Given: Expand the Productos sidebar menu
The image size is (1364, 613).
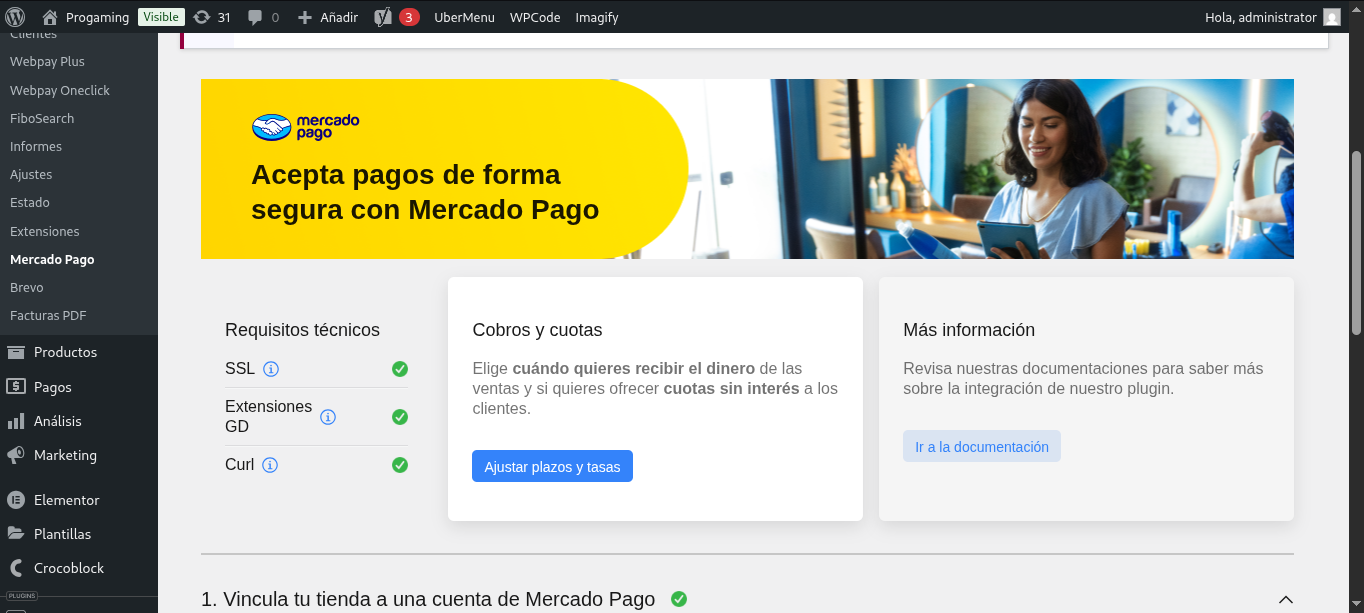Looking at the screenshot, I should pyautogui.click(x=65, y=352).
